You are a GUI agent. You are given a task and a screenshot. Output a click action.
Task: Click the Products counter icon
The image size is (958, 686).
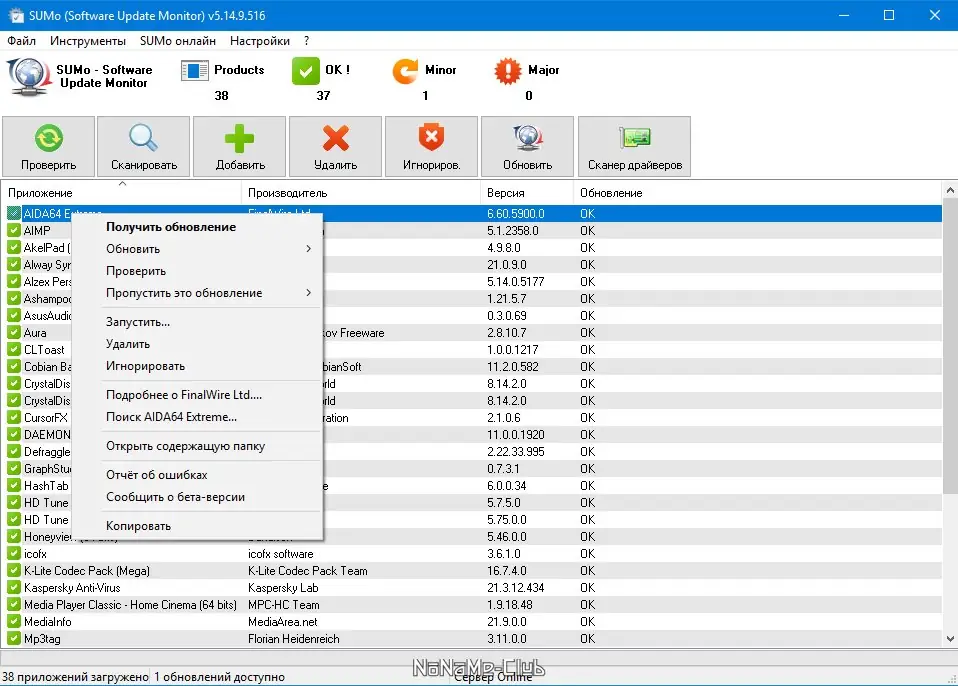pos(194,71)
